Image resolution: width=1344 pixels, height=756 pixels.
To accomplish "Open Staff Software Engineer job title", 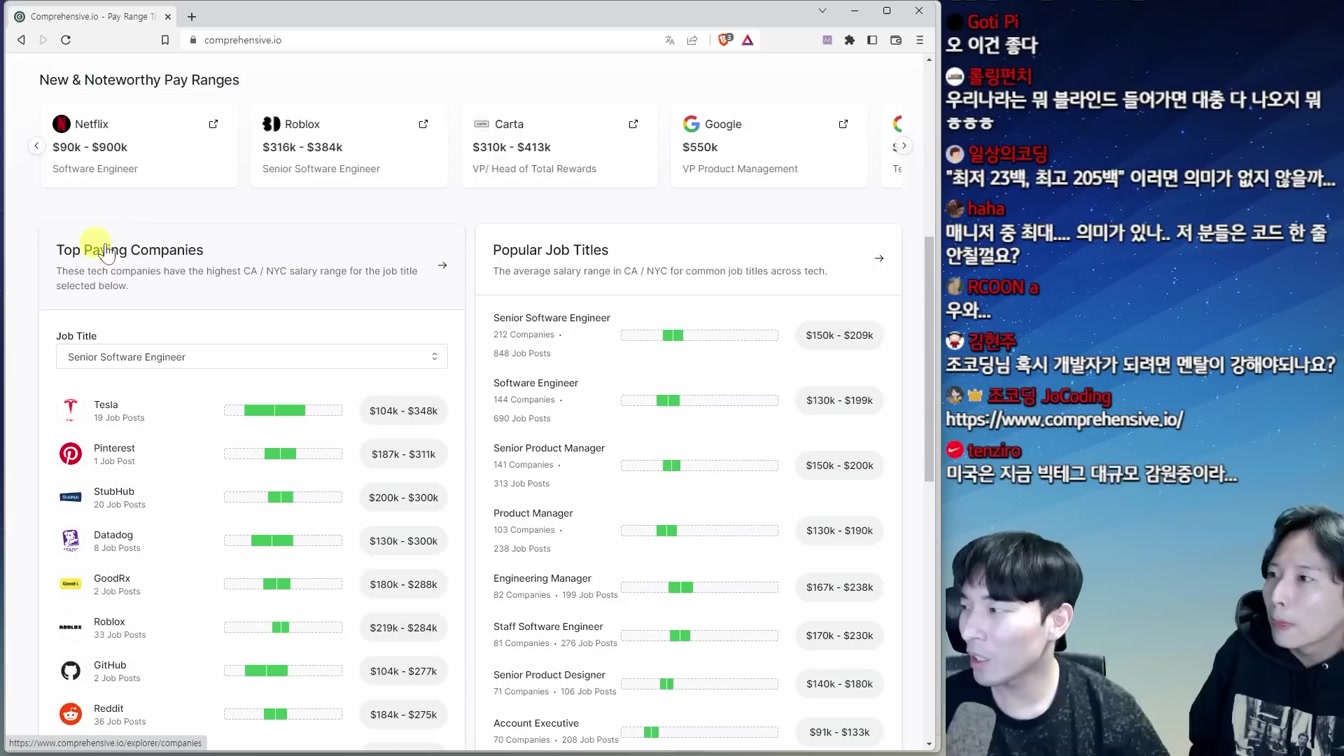I will [689, 635].
